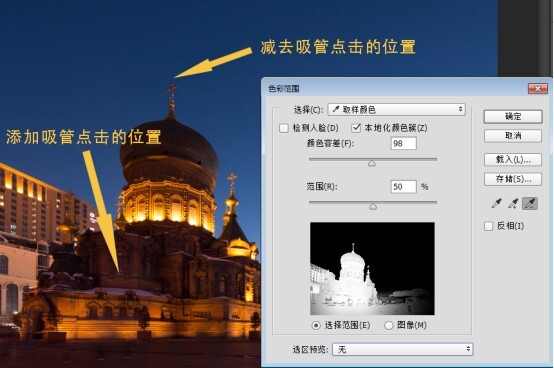The width and height of the screenshot is (554, 368).
Task: Choose the 选择范围 radio button
Action: [316, 325]
